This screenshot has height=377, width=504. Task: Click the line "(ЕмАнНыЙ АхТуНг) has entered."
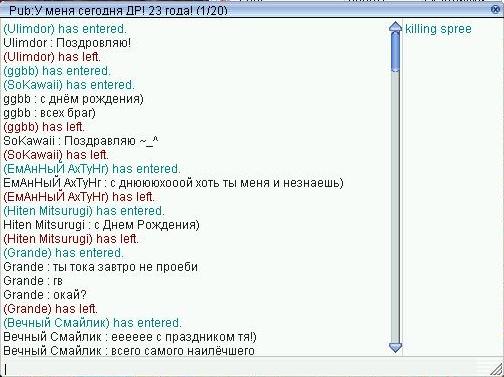[x=92, y=169]
